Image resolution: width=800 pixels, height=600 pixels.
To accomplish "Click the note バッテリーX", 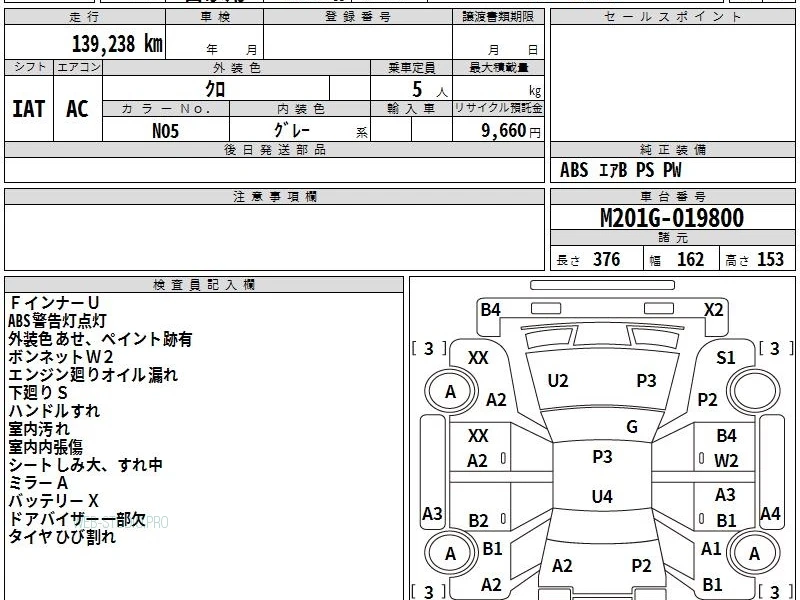I will click(x=54, y=501).
